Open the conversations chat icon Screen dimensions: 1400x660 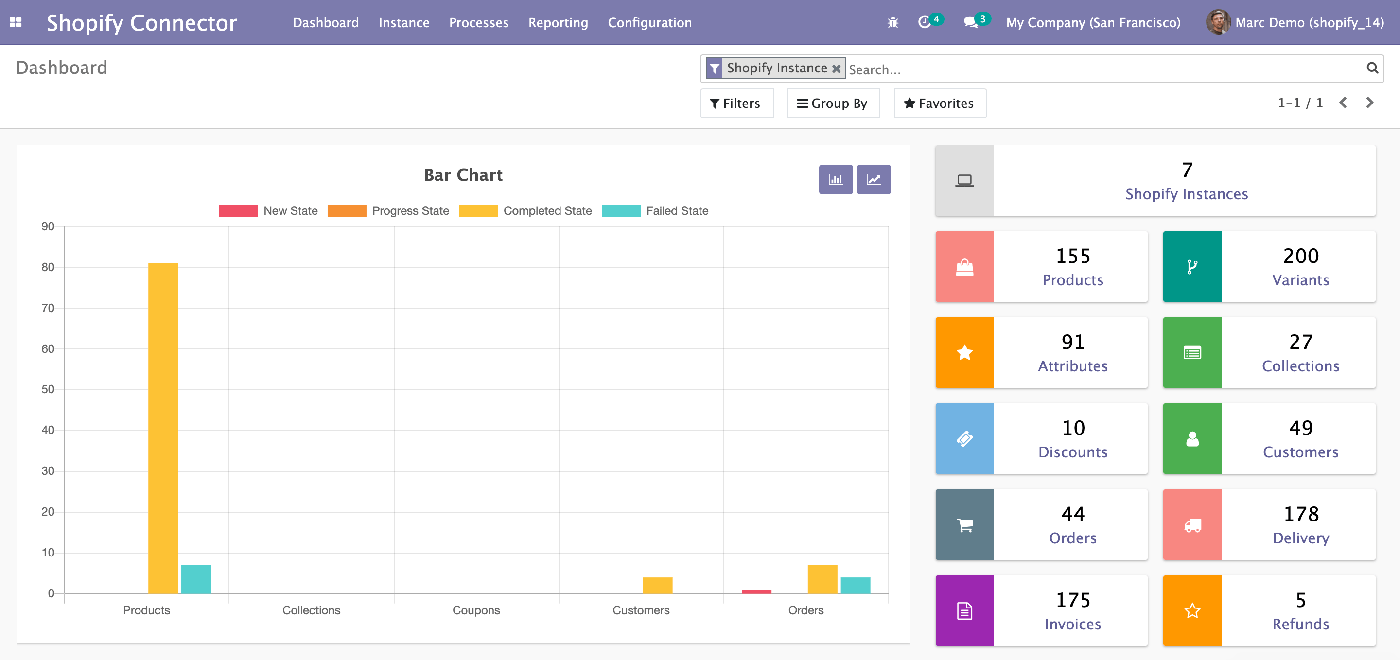click(x=970, y=22)
